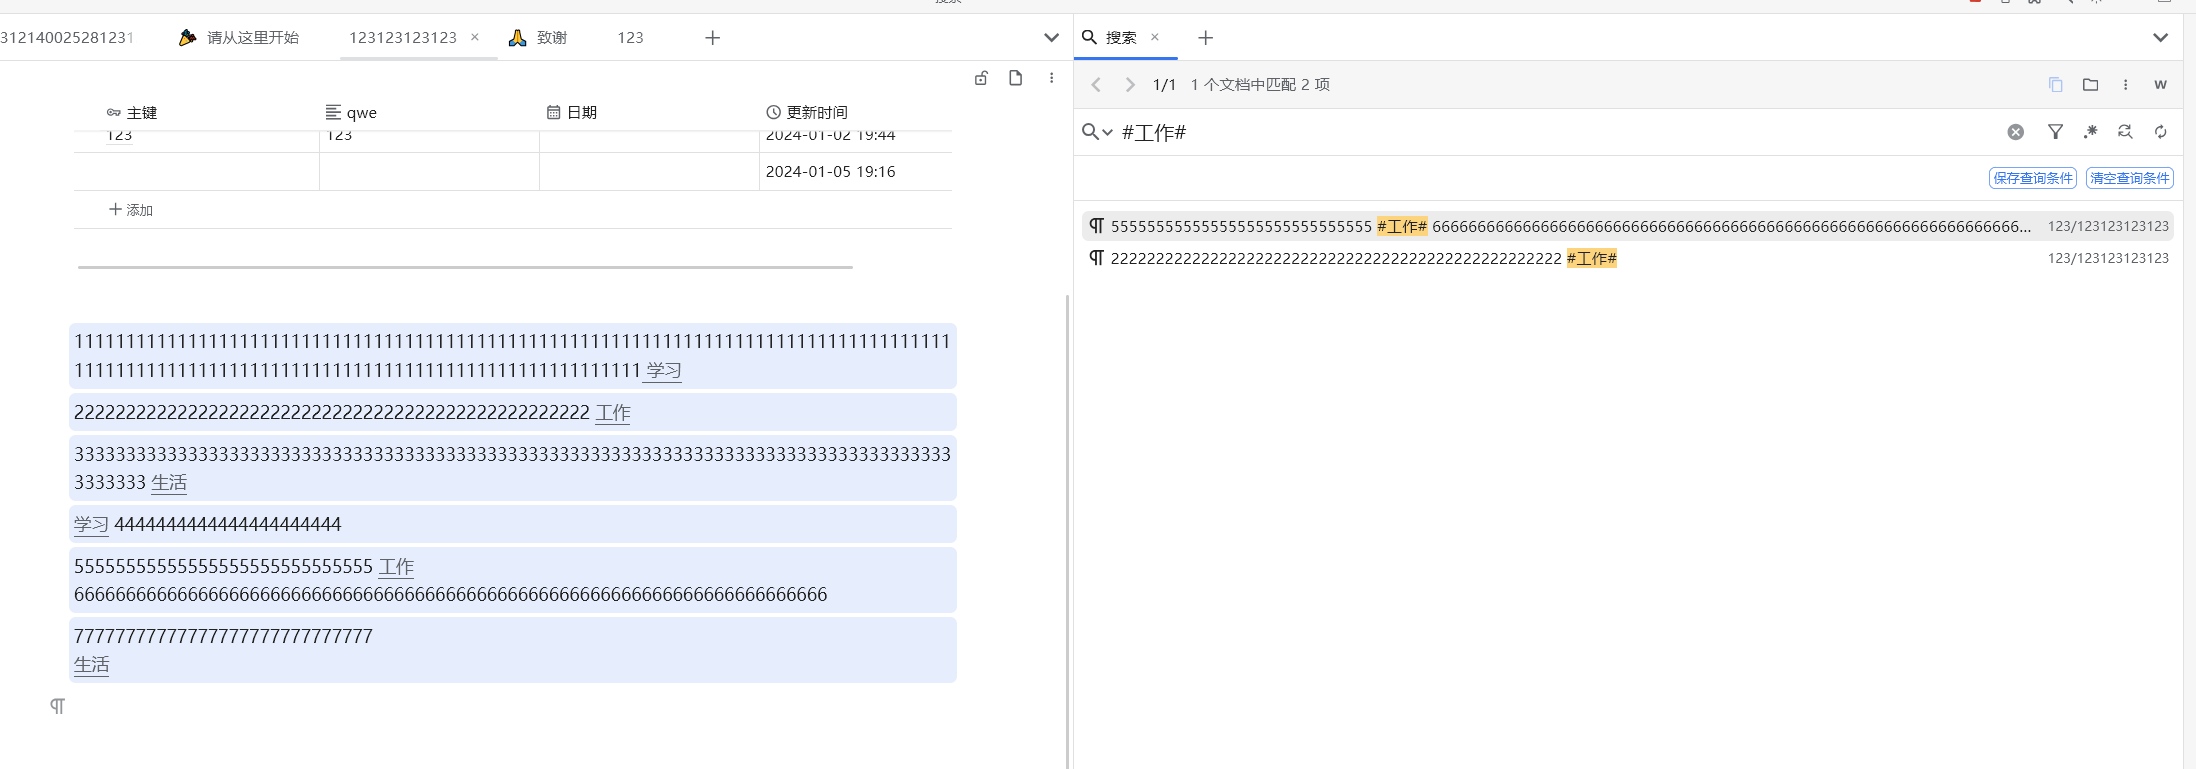Open the document's three-dot more menu
This screenshot has height=769, width=2196.
(1051, 78)
